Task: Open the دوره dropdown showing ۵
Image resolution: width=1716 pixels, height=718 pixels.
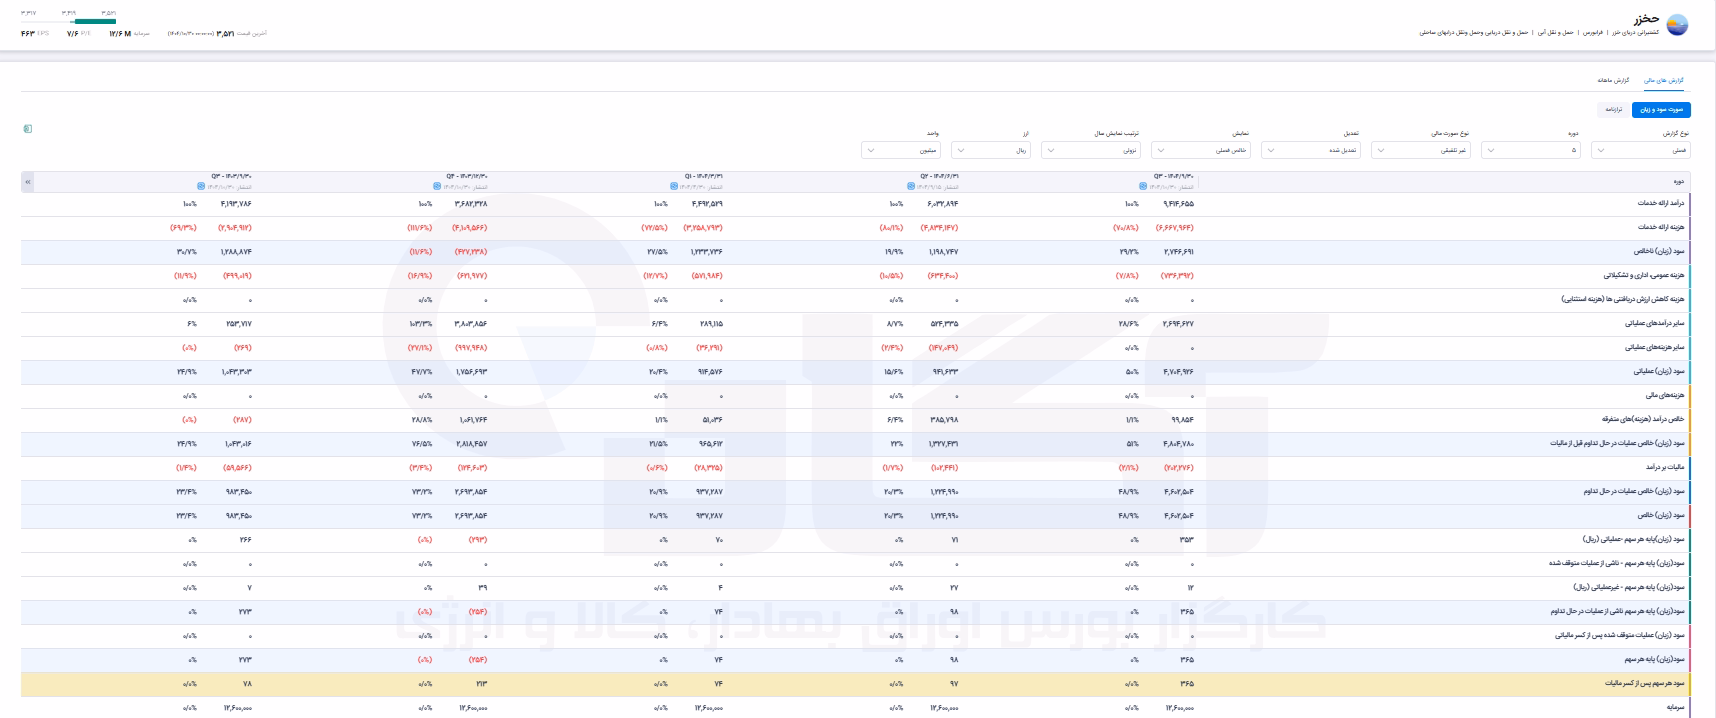Action: 1530,150
